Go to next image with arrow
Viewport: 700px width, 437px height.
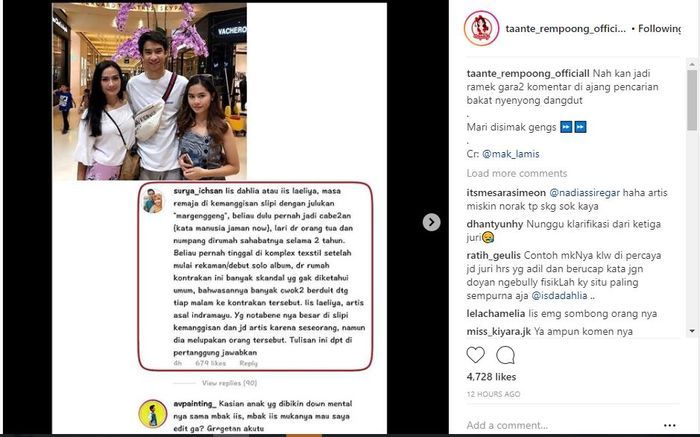[x=431, y=222]
